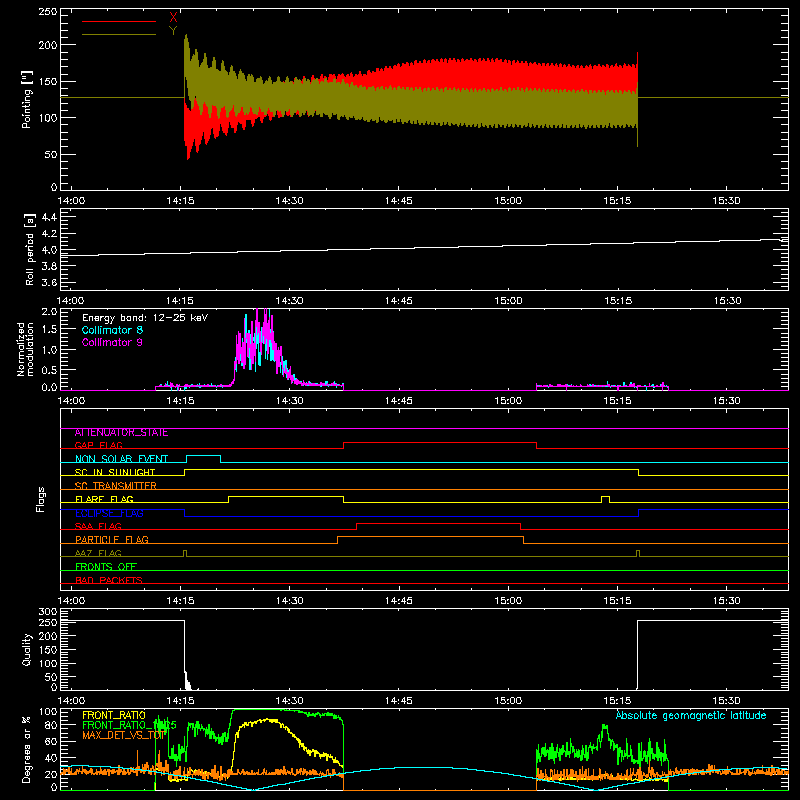
Task: Click the 15:15 tick under Flags plot
Action: pos(617,601)
